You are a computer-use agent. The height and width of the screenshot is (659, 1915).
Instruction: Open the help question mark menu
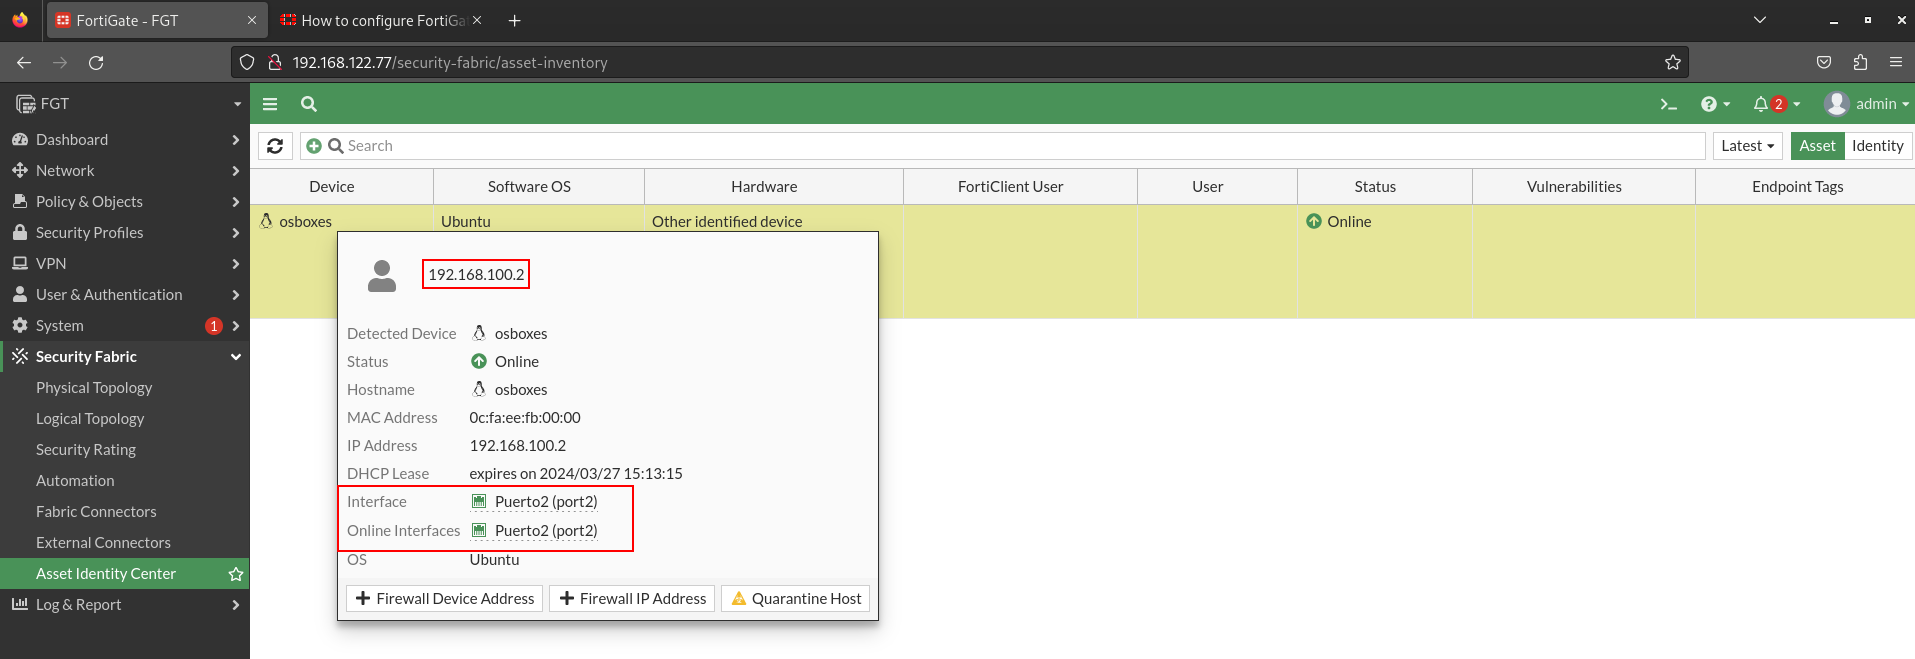coord(1715,104)
